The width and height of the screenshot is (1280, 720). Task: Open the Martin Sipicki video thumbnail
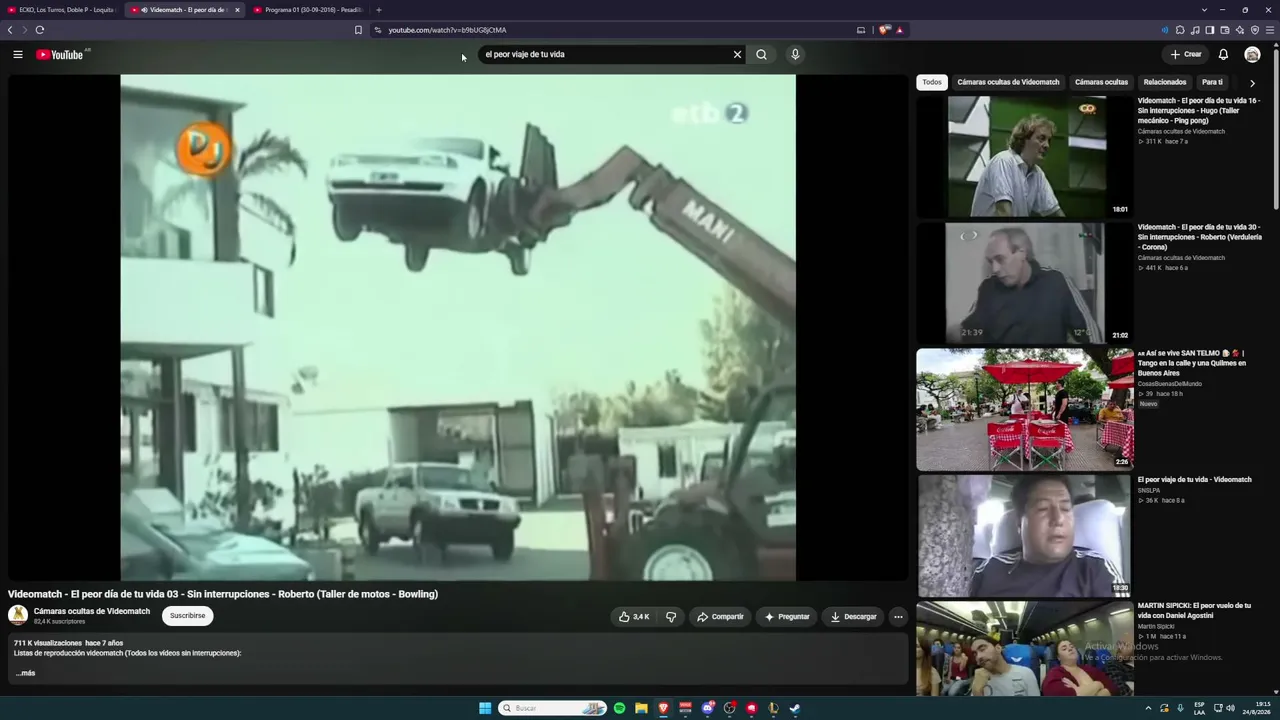pyautogui.click(x=1025, y=648)
